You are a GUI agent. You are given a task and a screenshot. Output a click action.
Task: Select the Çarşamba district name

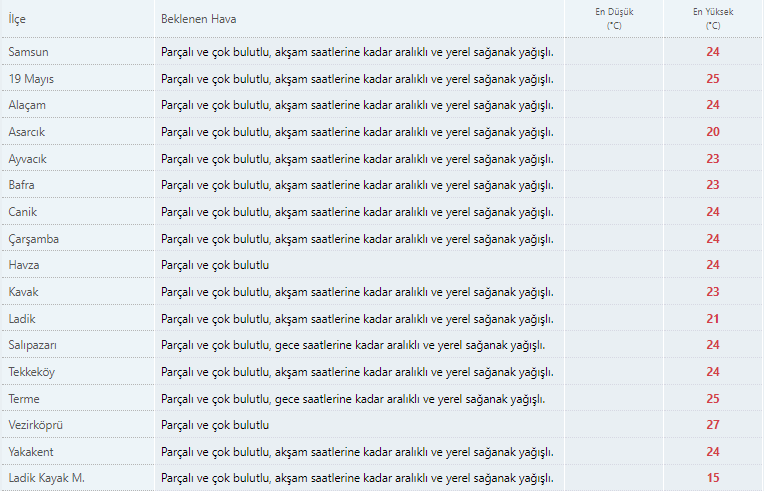tap(34, 239)
